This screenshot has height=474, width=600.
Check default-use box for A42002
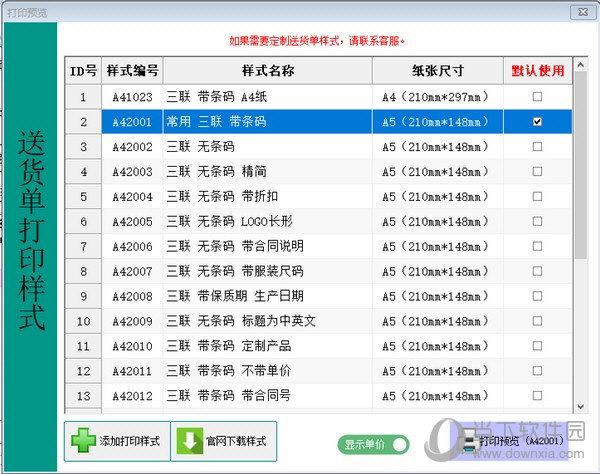pos(537,147)
